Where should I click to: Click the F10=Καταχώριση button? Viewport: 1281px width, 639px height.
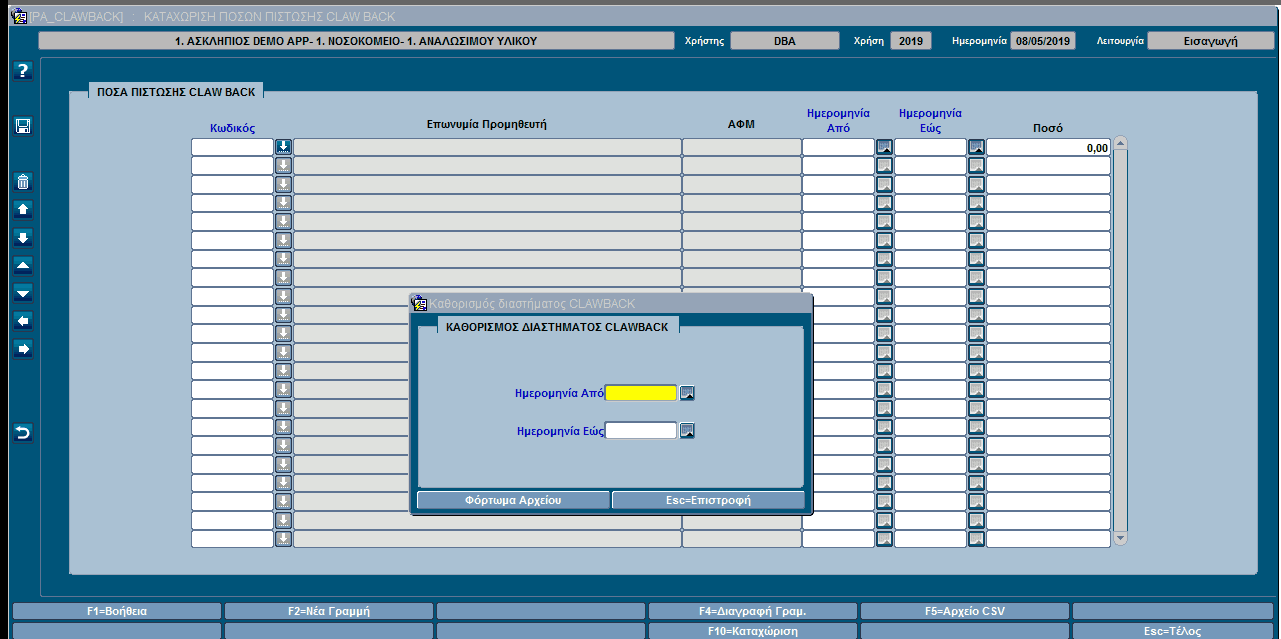coord(753,631)
